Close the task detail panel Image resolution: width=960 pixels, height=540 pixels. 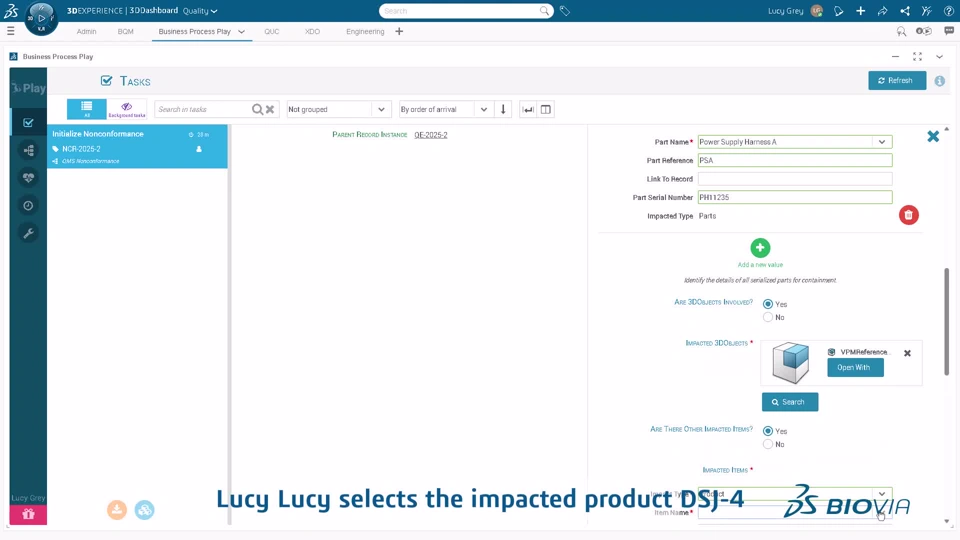tap(933, 136)
